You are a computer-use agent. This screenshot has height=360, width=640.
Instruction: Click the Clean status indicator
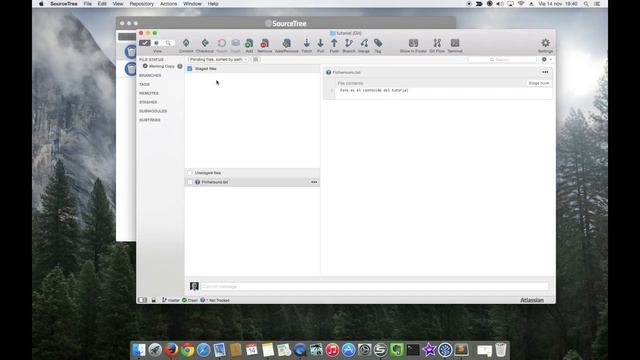pos(190,300)
